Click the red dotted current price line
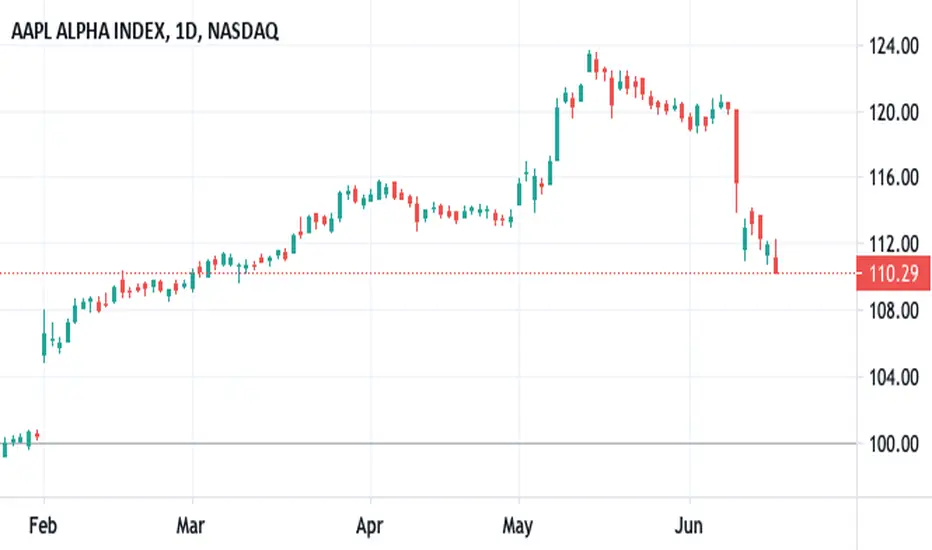 (x=428, y=274)
